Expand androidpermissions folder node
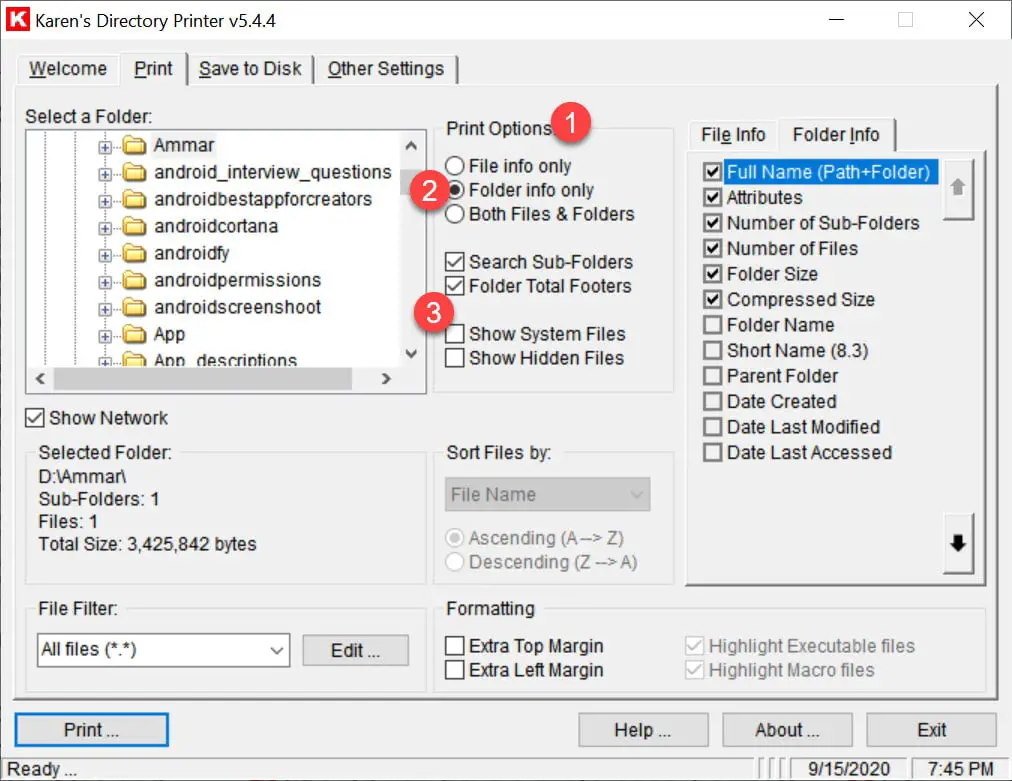 point(105,283)
